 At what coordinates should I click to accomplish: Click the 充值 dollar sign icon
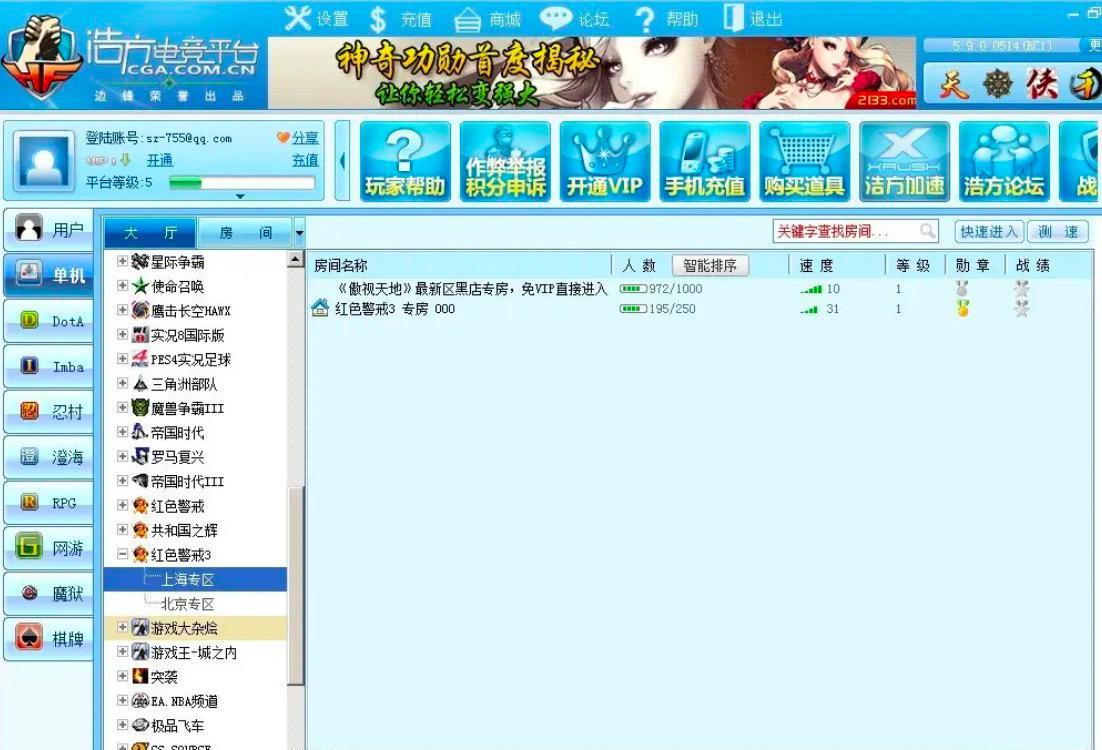tap(378, 20)
